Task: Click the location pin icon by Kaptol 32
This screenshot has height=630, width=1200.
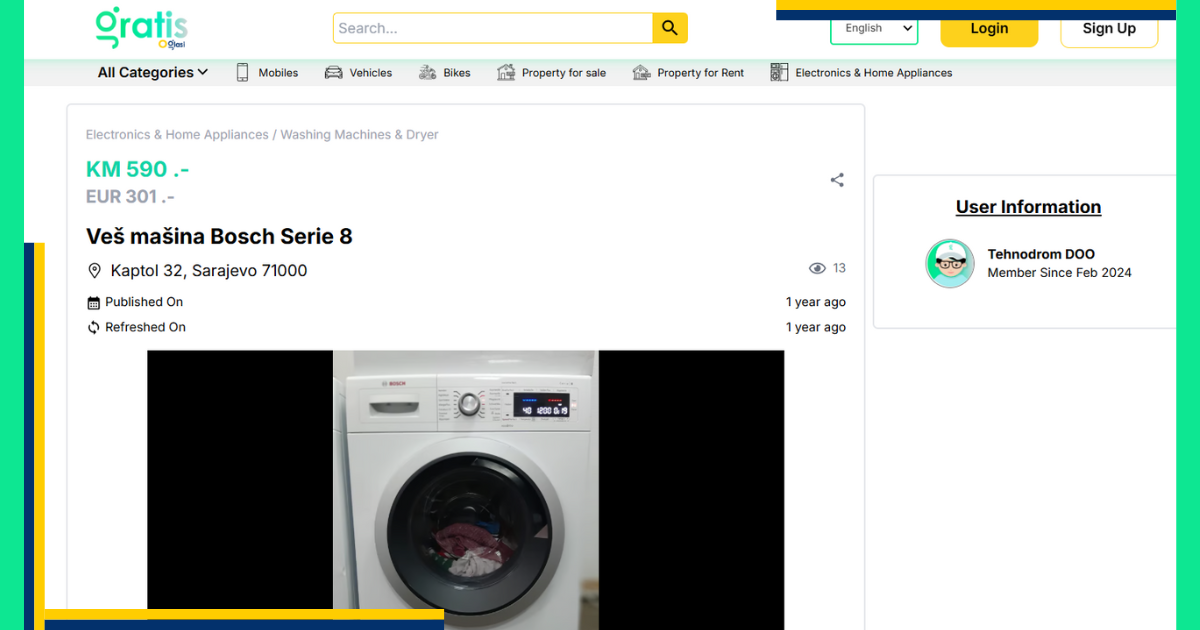Action: [95, 270]
